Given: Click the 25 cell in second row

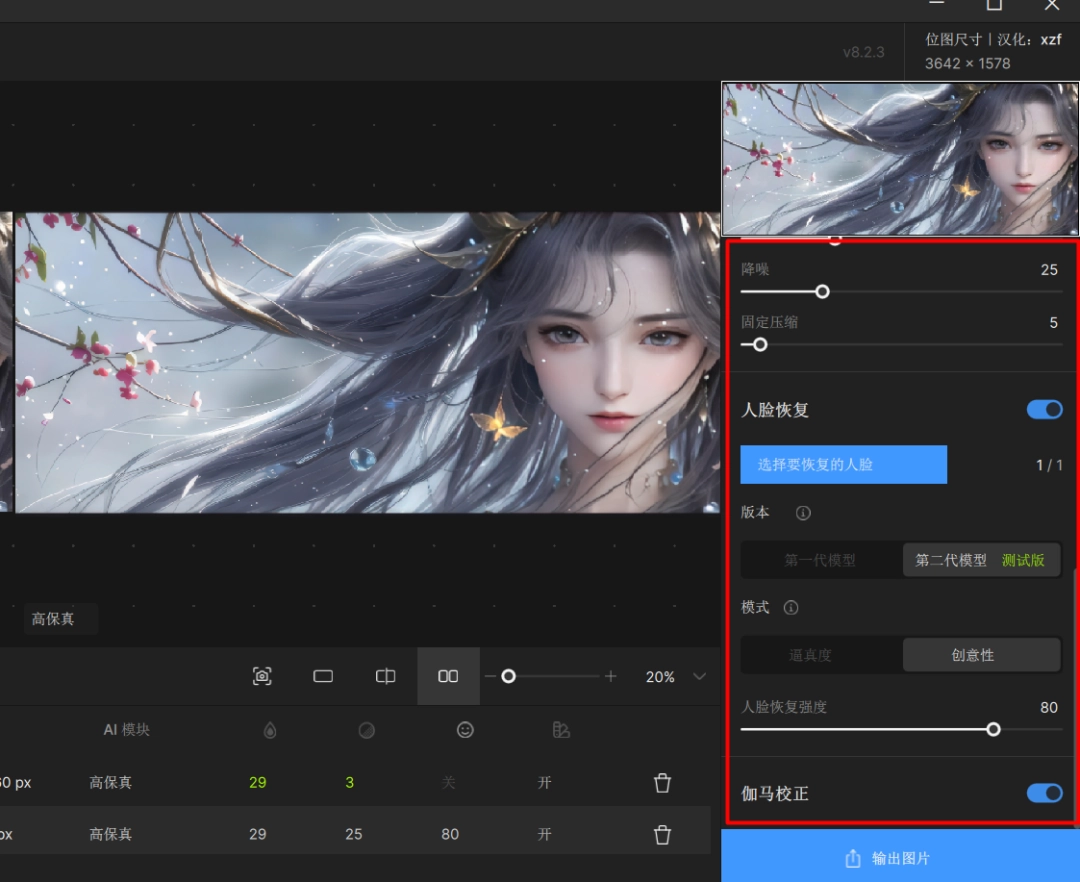Looking at the screenshot, I should click(x=353, y=834).
